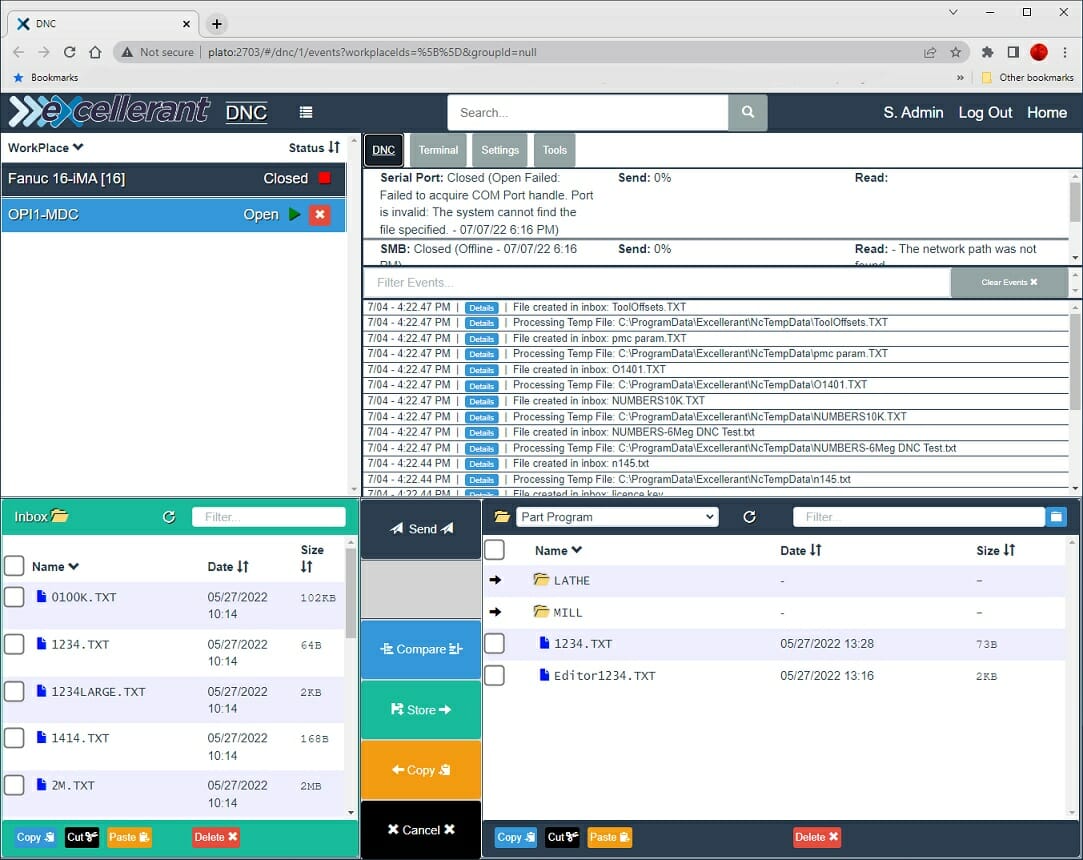
Task: Open the Part Program dropdown
Action: [x=618, y=517]
